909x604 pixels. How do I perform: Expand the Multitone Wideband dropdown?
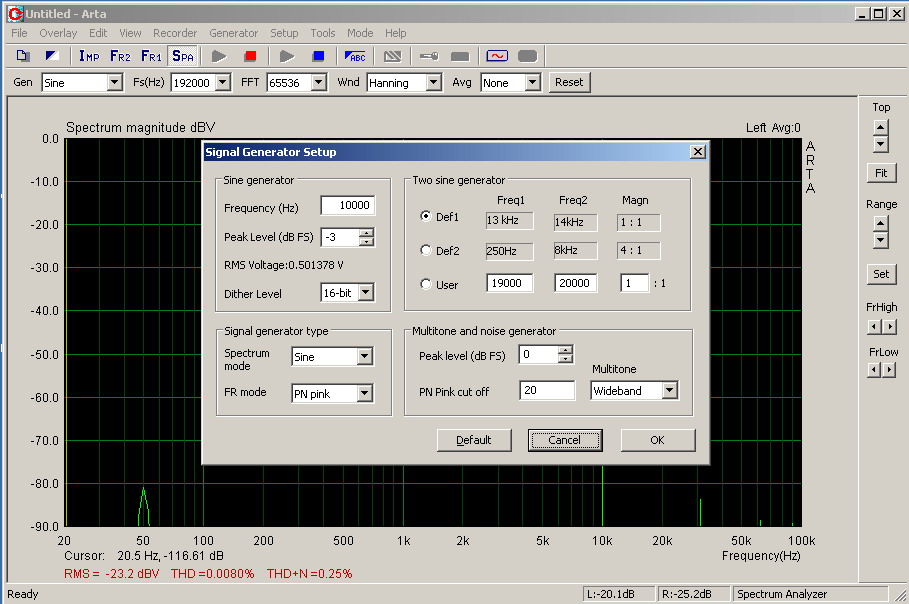click(669, 391)
